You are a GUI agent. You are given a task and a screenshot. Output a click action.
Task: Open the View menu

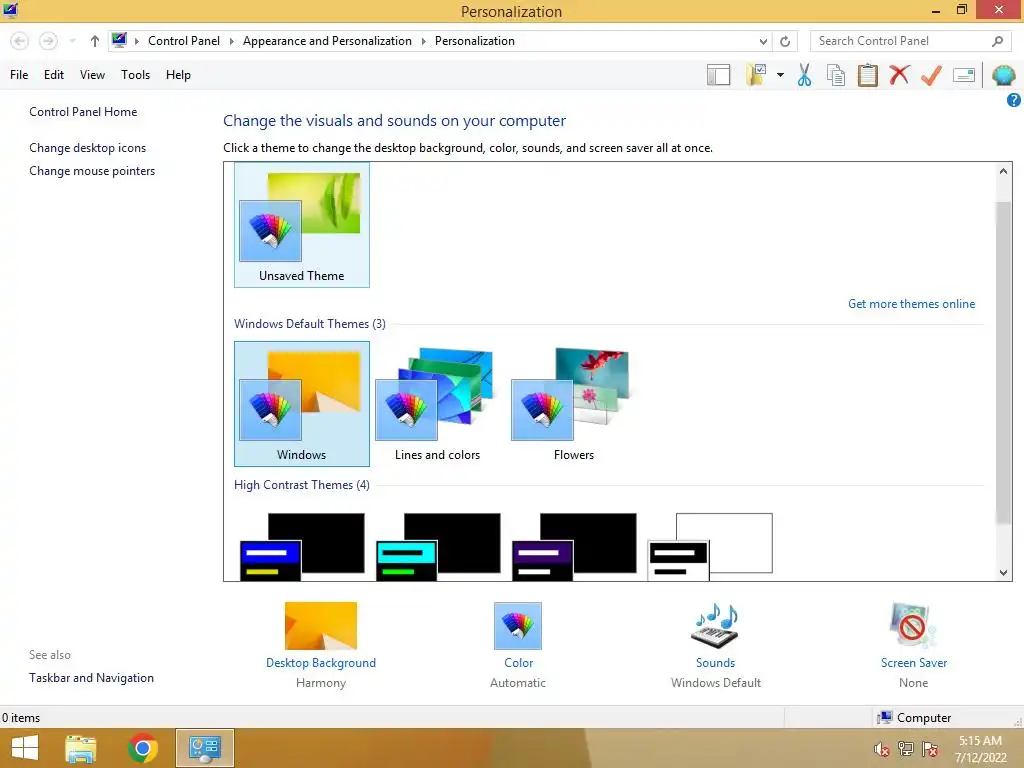92,75
